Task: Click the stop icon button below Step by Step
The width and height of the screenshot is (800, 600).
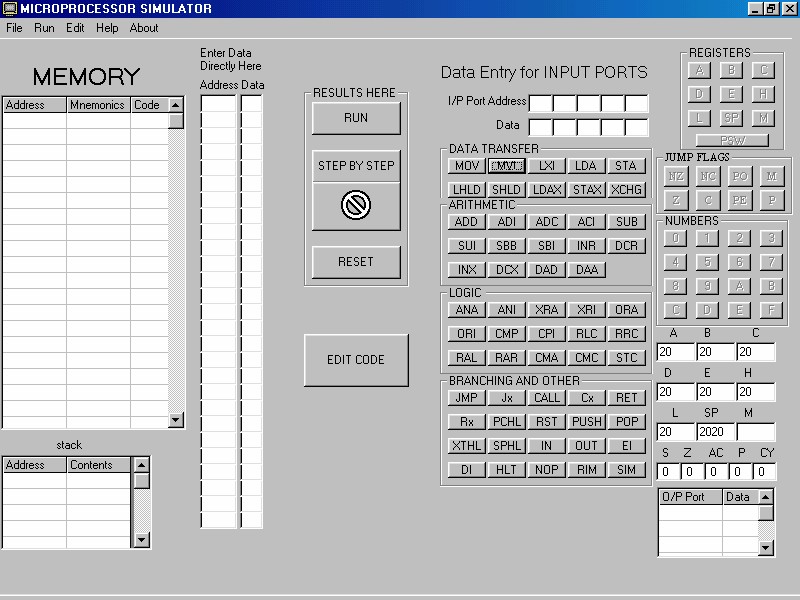Action: tap(356, 206)
